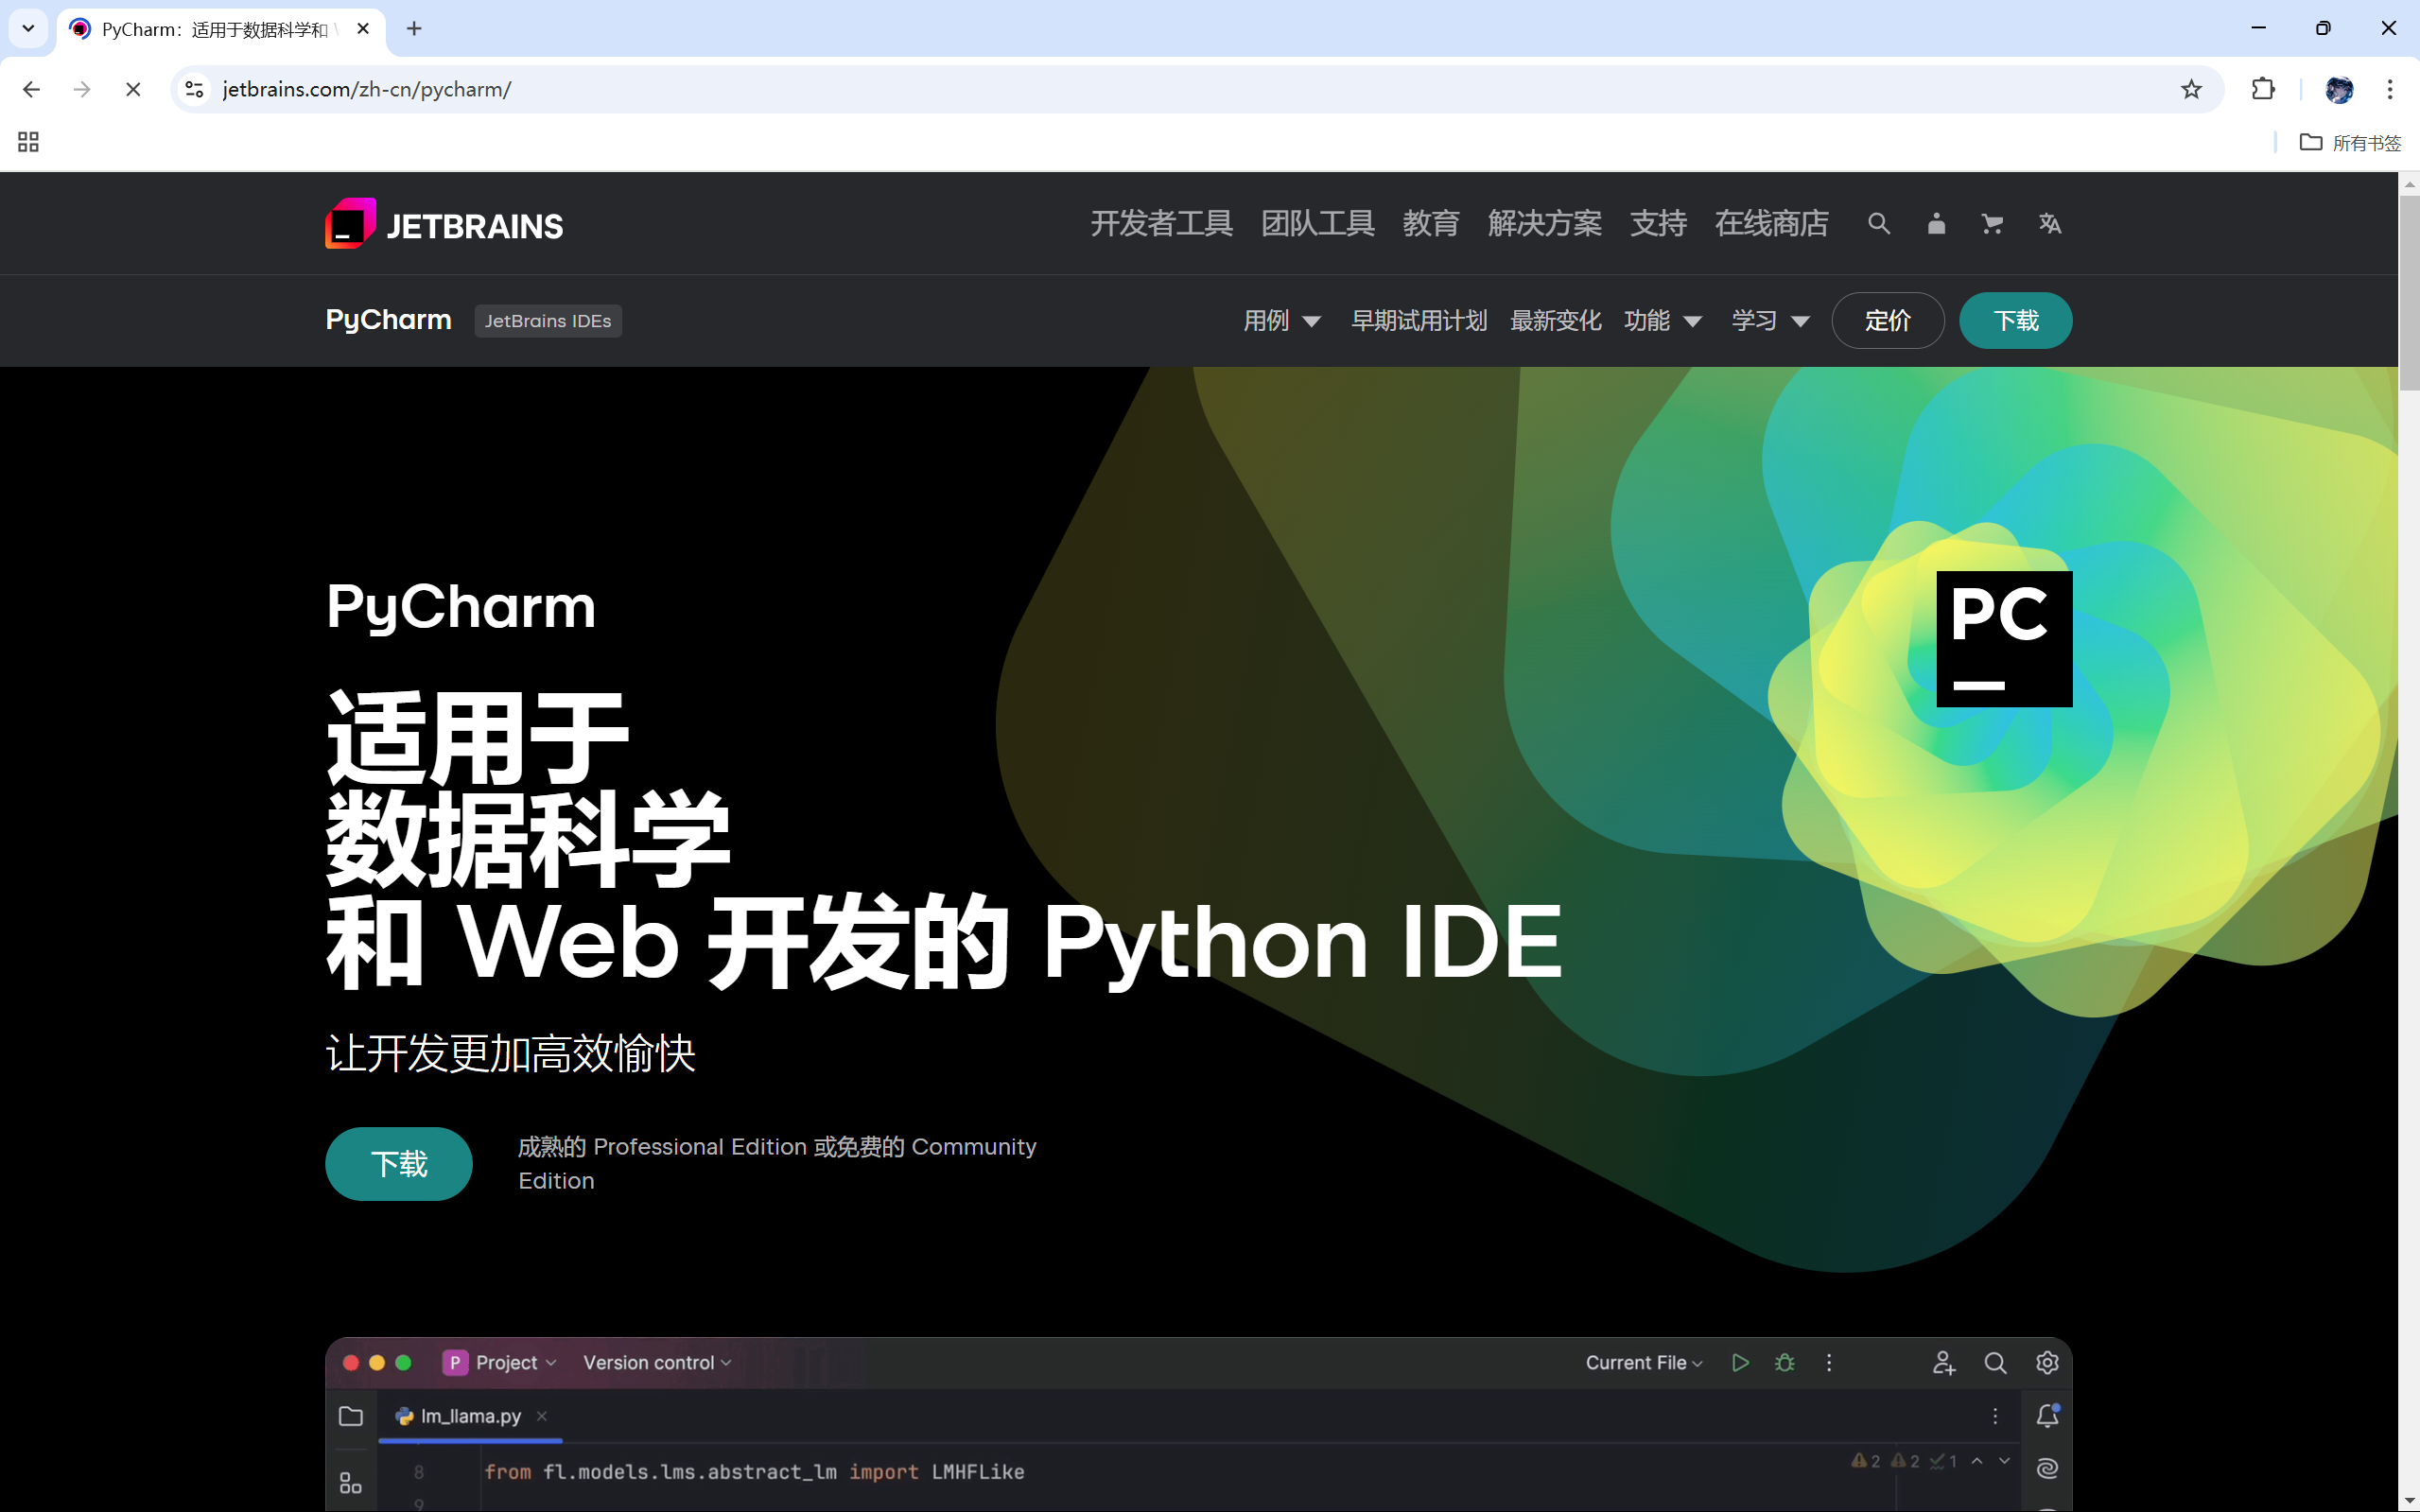Open the site search magnifier icon
This screenshot has width=2420, height=1512.
(x=1879, y=223)
